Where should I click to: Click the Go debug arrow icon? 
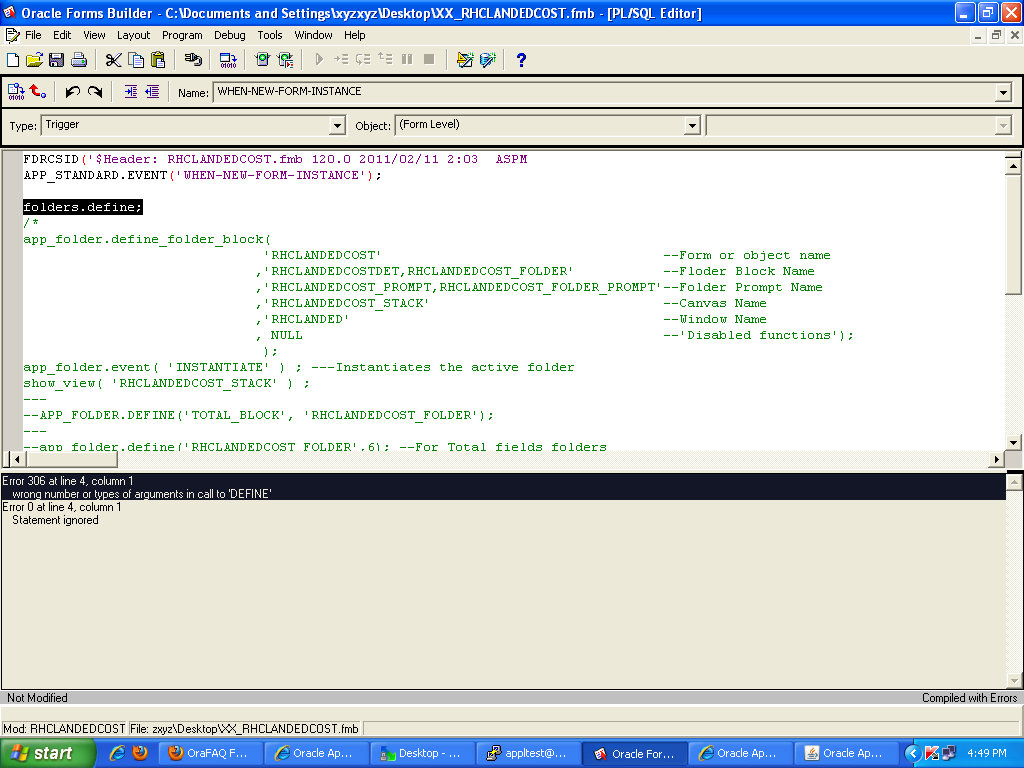click(x=319, y=59)
